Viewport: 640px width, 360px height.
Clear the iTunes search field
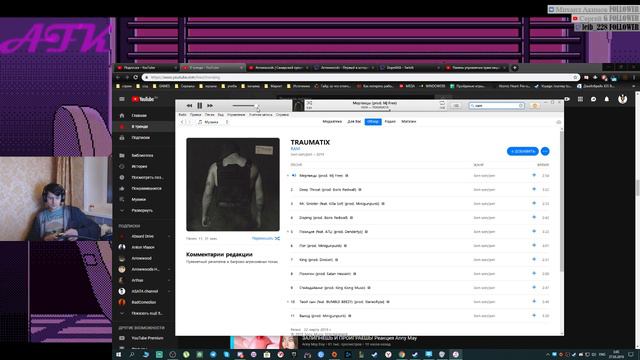point(521,106)
